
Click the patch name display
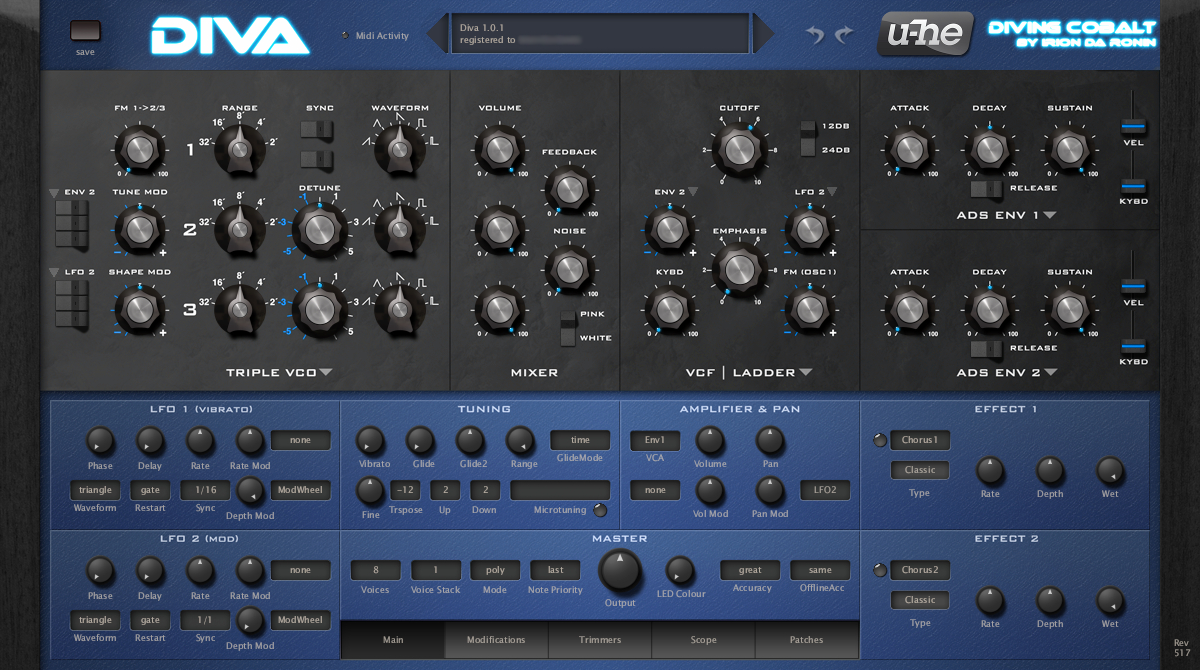click(600, 34)
